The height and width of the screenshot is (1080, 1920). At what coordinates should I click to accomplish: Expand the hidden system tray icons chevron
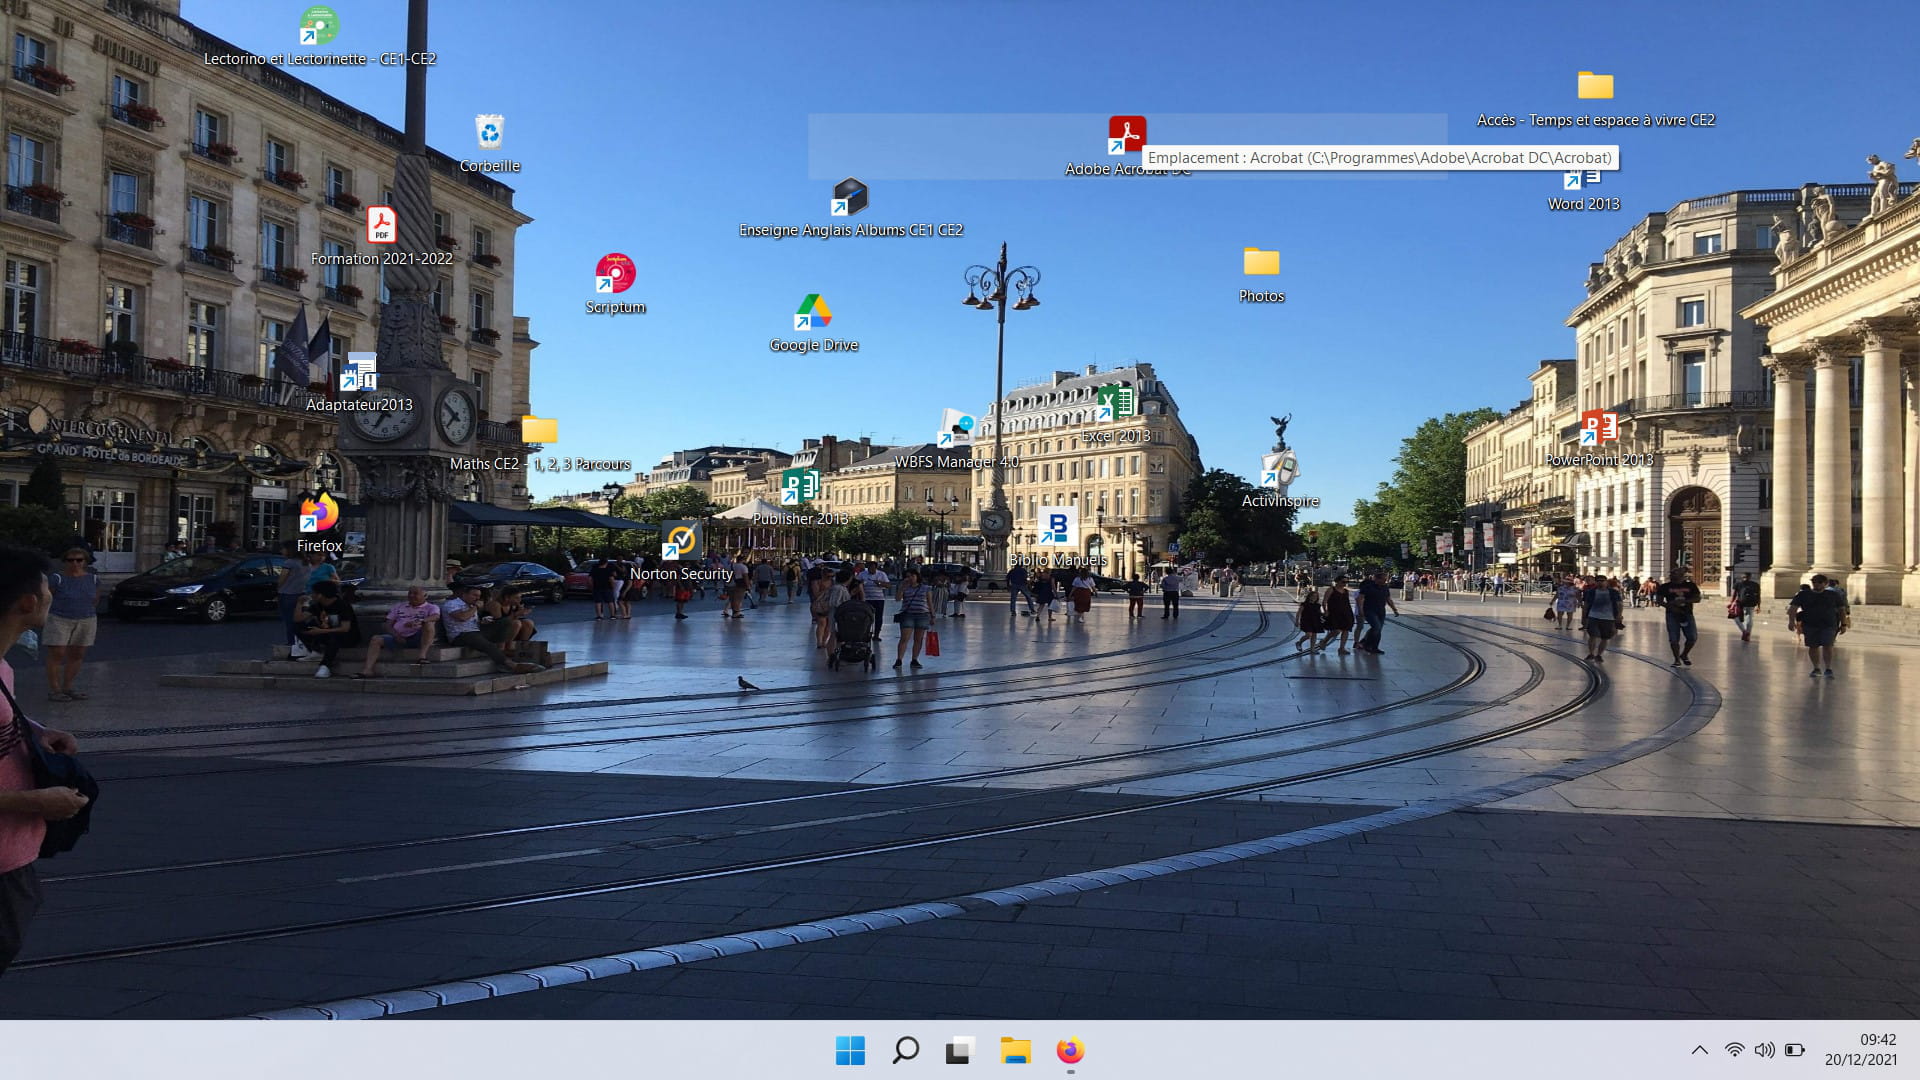click(x=1699, y=1050)
